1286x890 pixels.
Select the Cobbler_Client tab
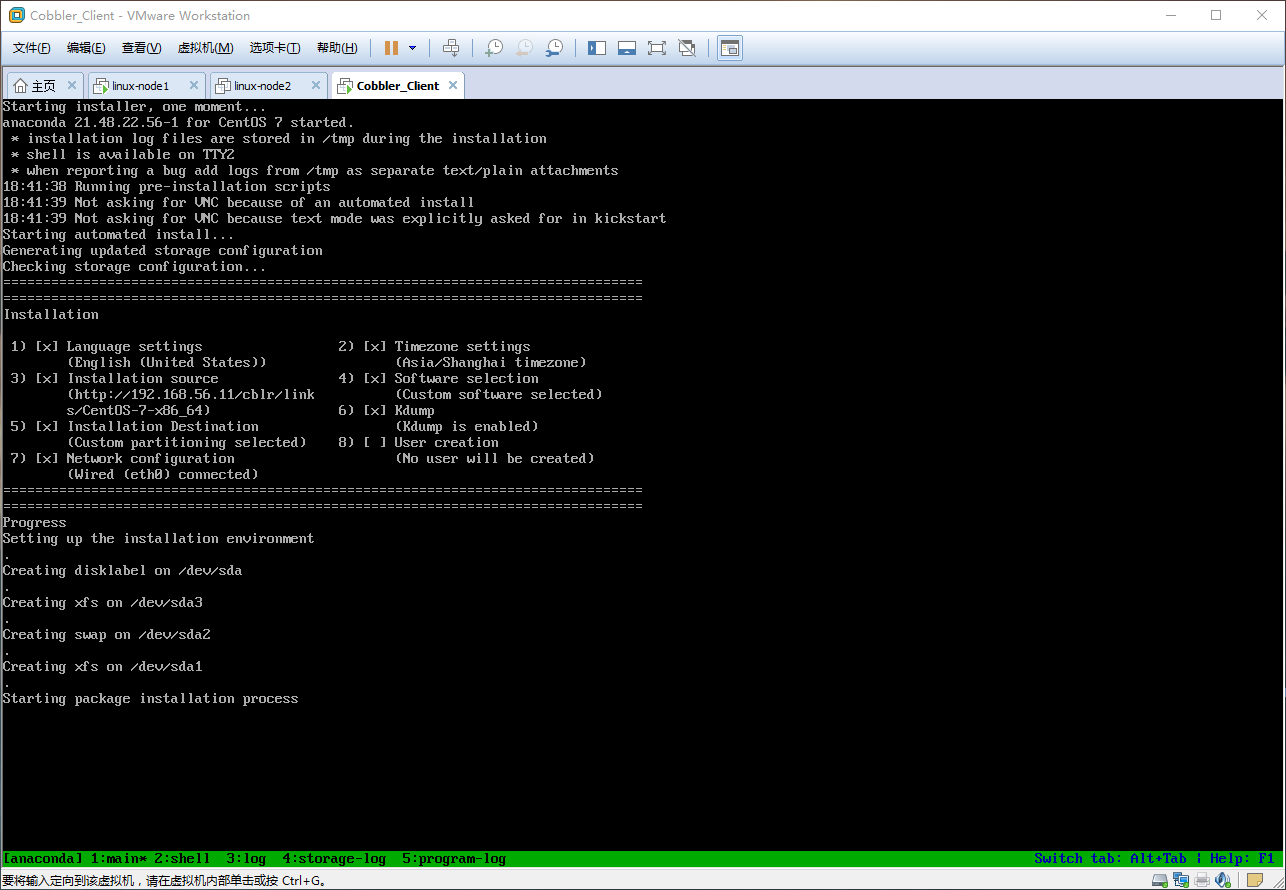pos(397,86)
